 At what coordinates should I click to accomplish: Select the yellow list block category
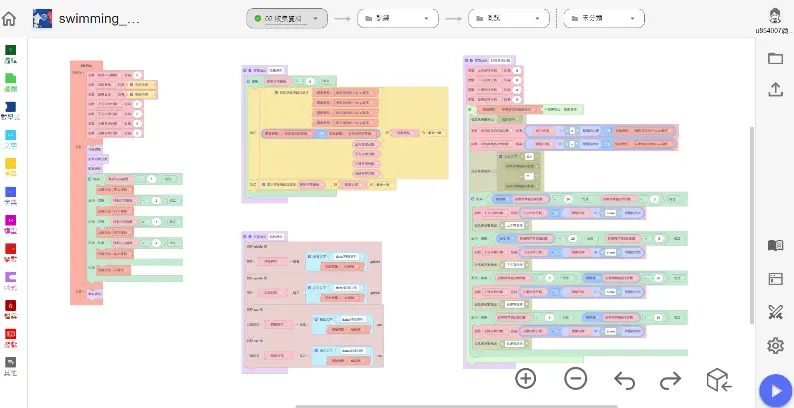click(10, 167)
